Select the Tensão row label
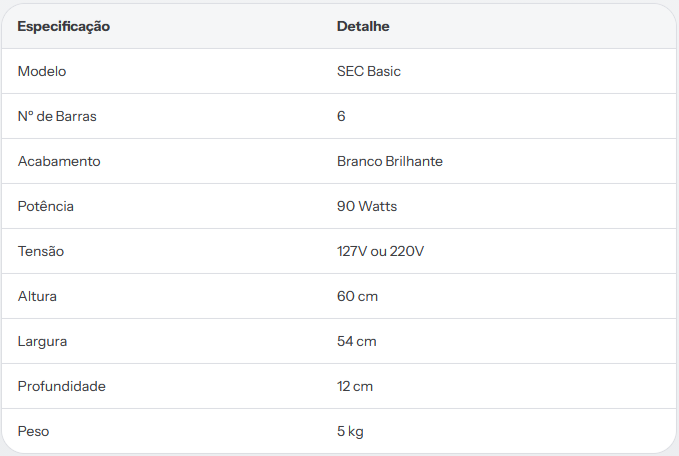 [41, 251]
